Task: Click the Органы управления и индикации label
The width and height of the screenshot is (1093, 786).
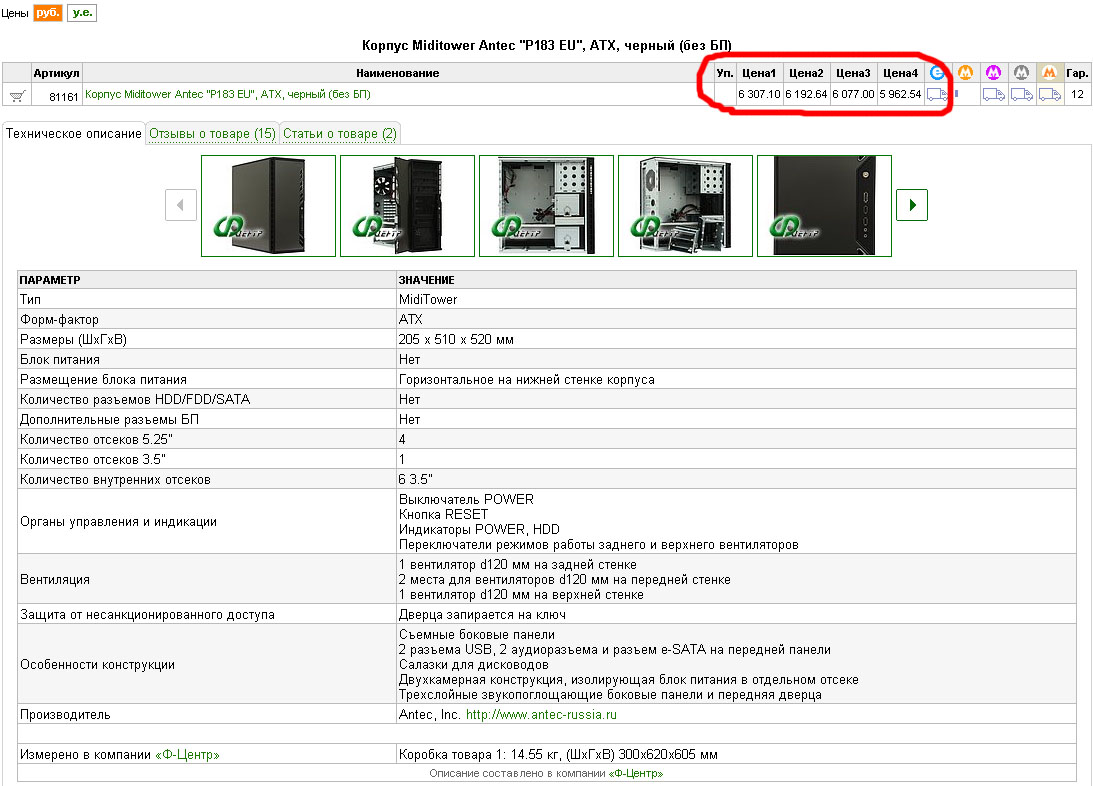Action: [119, 522]
